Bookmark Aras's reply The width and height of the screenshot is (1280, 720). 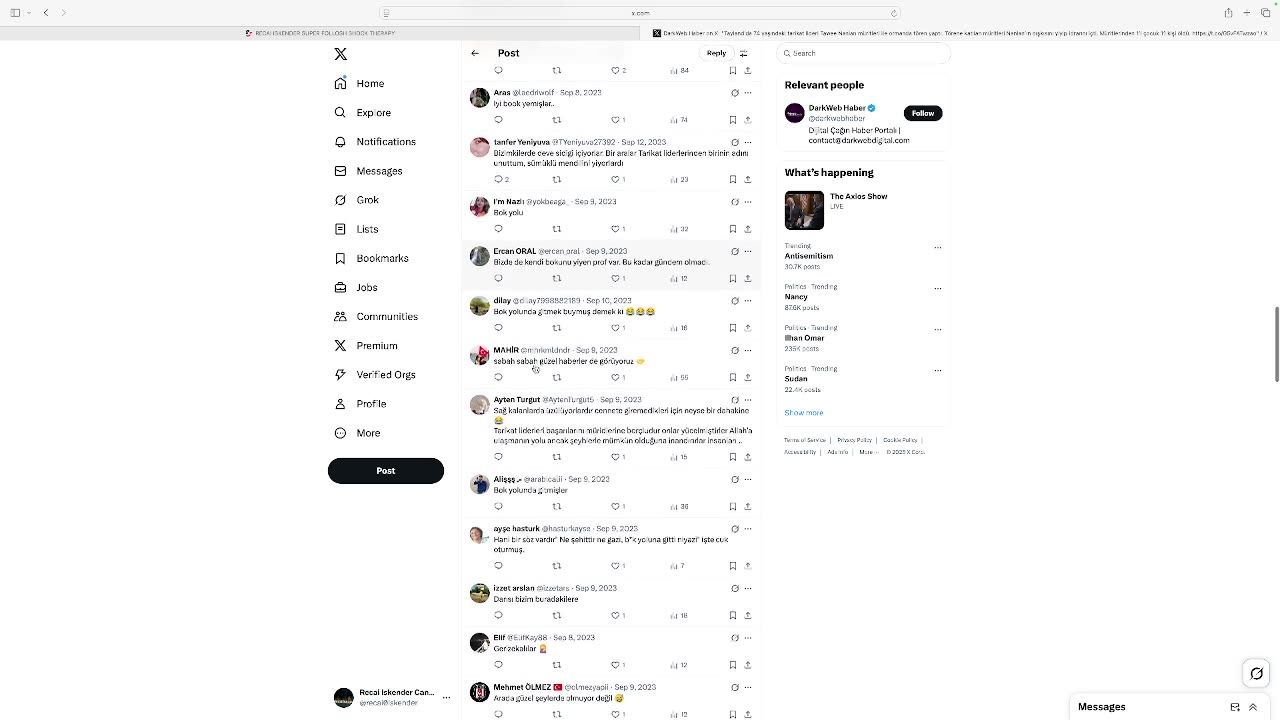(733, 120)
